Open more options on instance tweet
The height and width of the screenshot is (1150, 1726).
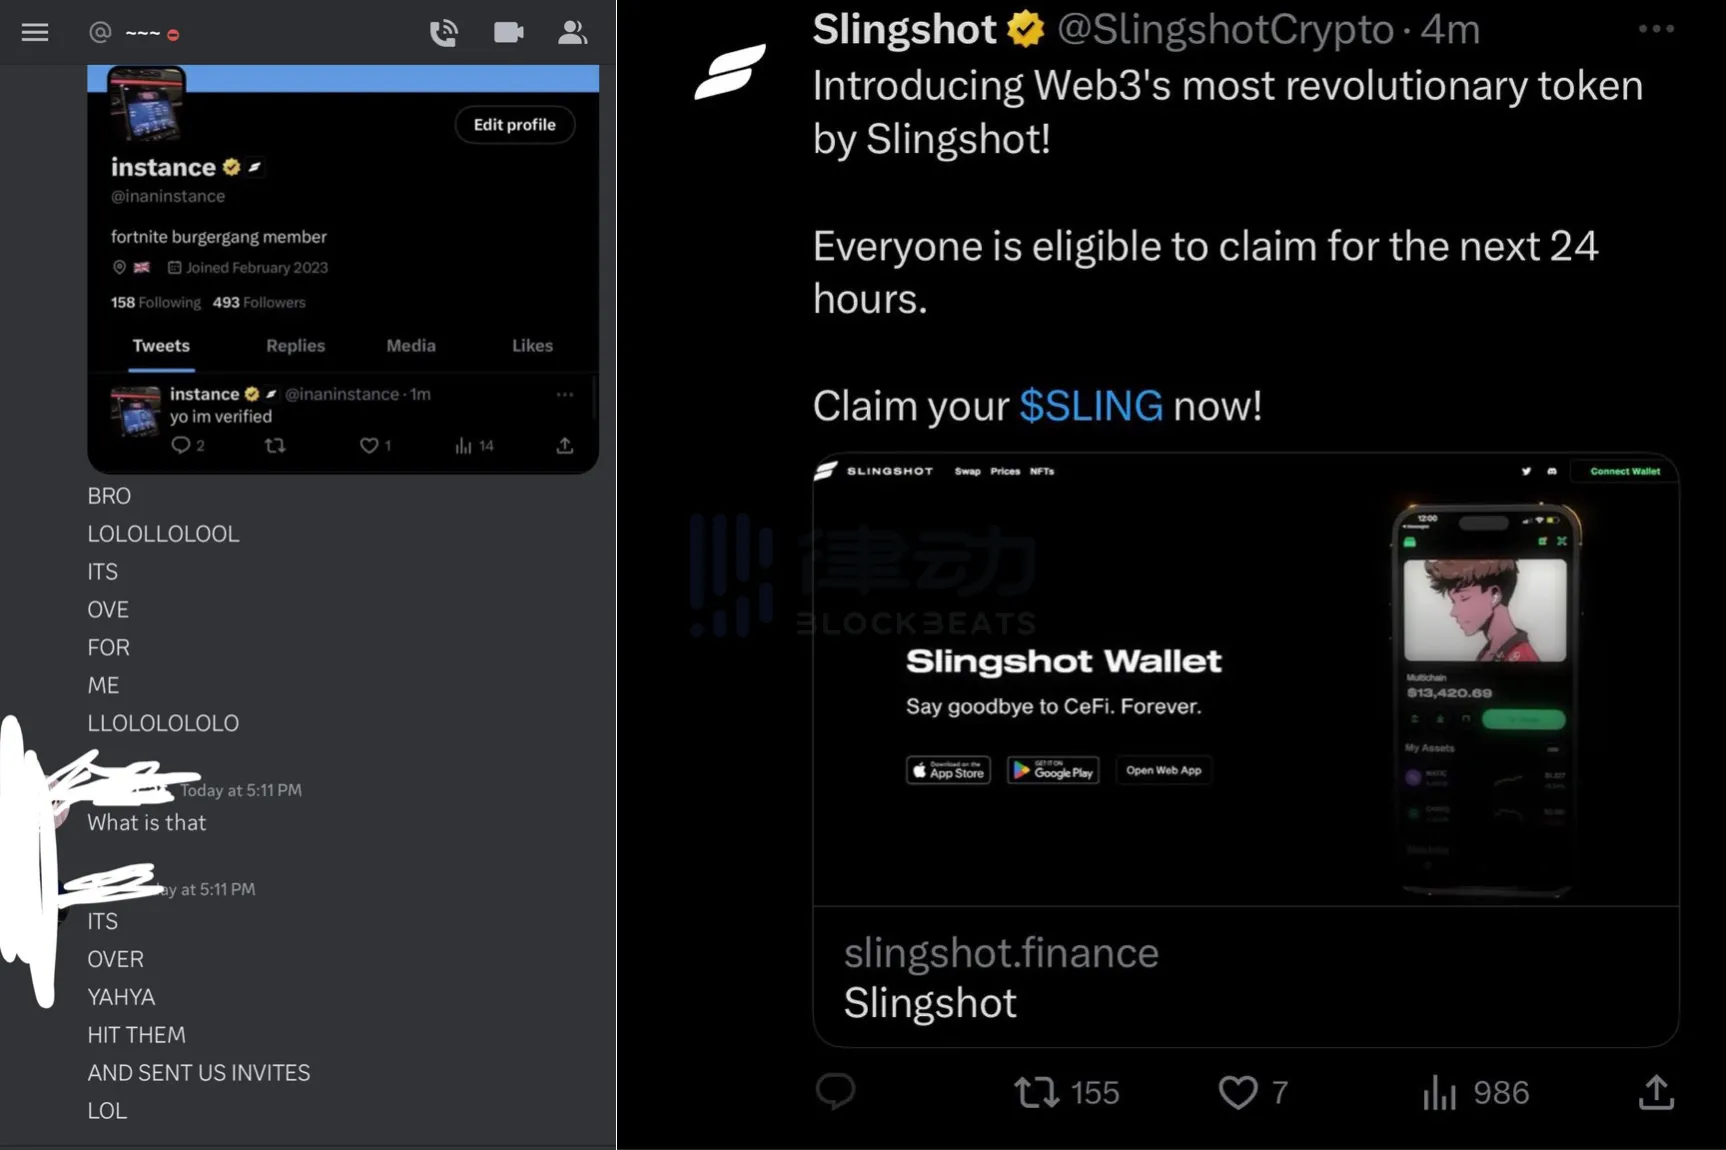(565, 394)
